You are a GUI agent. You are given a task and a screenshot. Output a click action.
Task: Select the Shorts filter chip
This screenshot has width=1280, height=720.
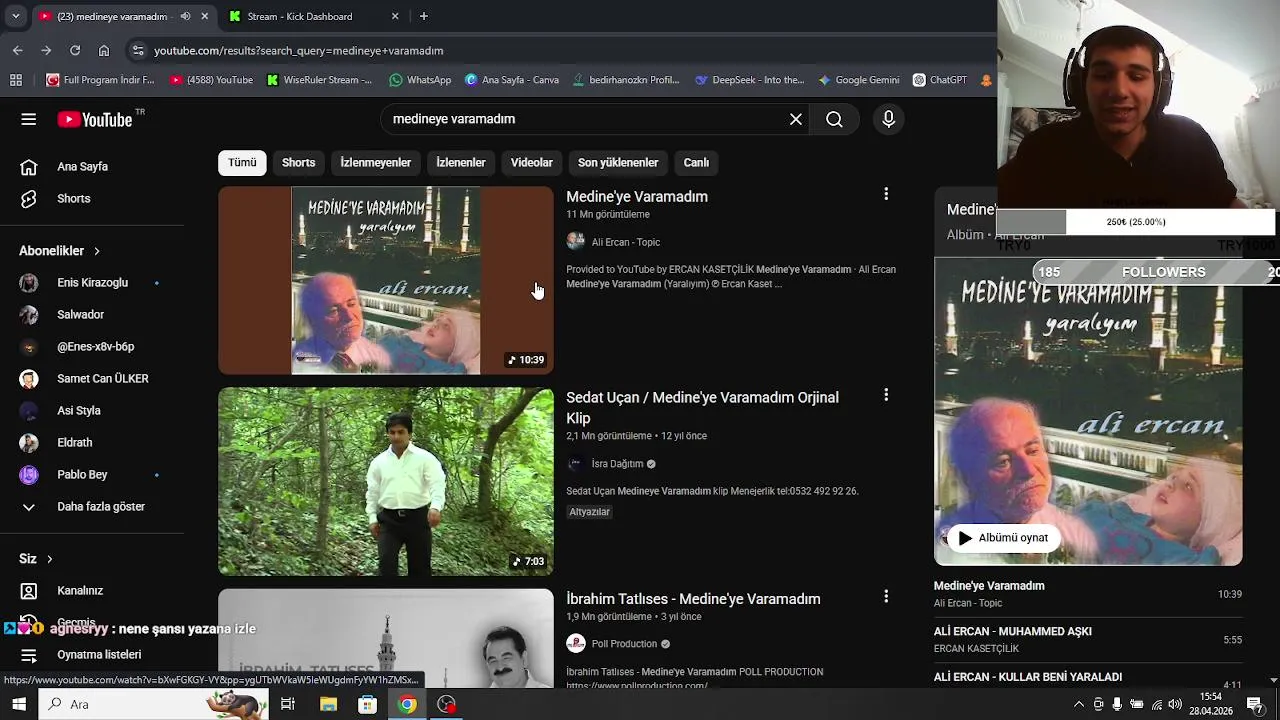pos(298,162)
